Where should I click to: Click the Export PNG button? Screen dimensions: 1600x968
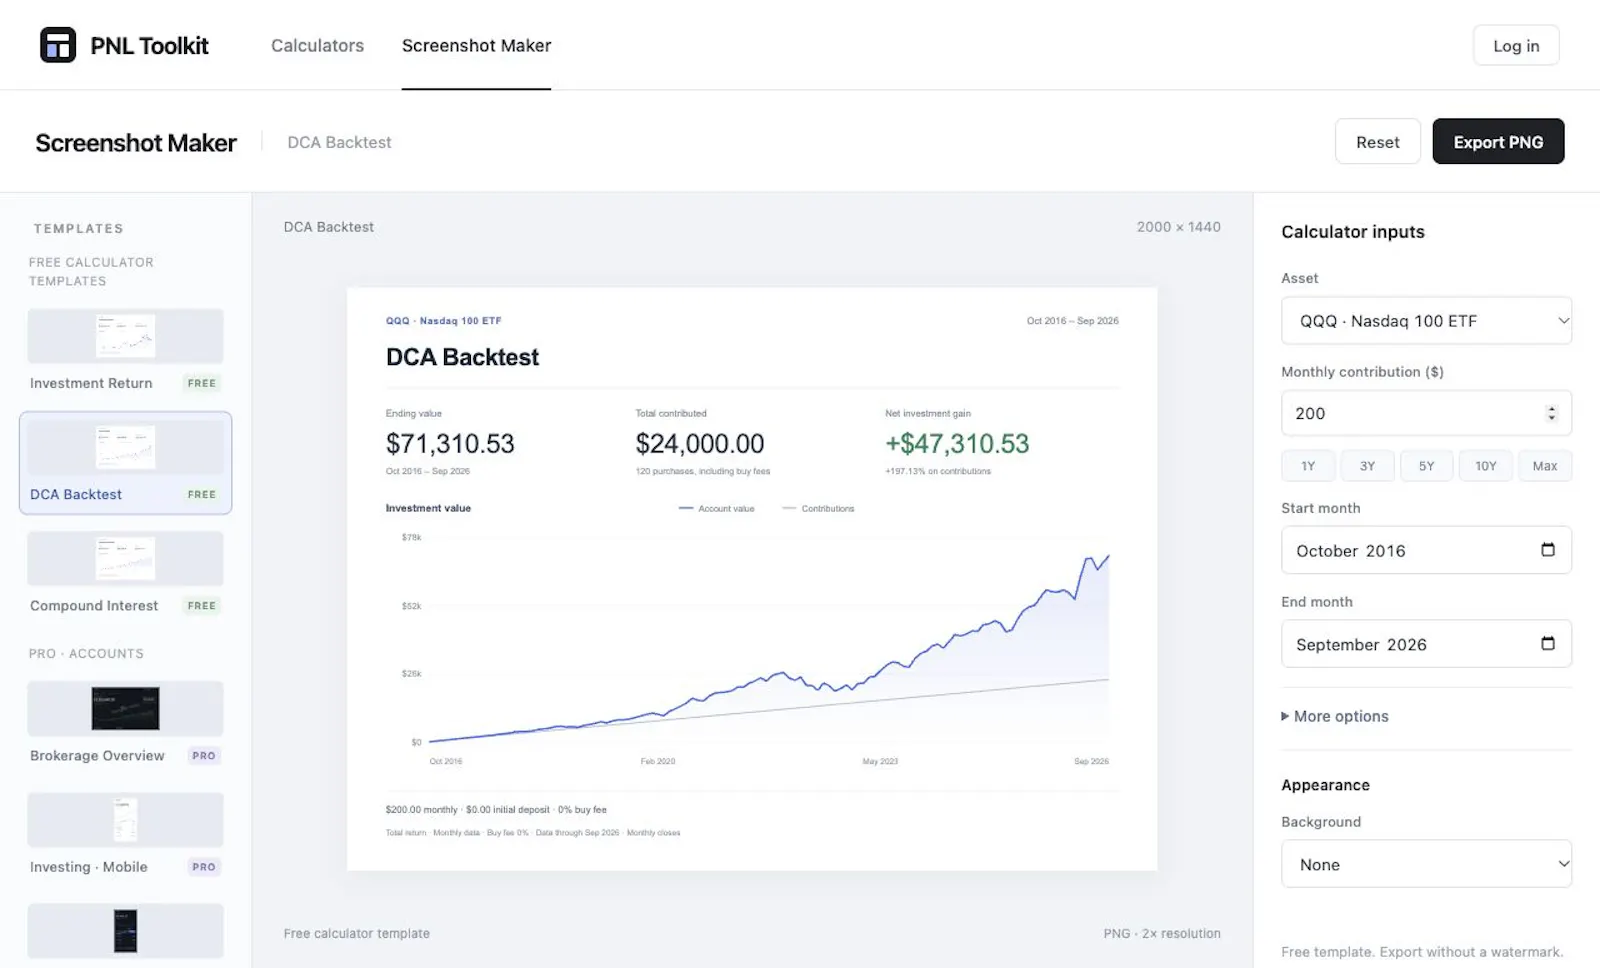[x=1498, y=142]
